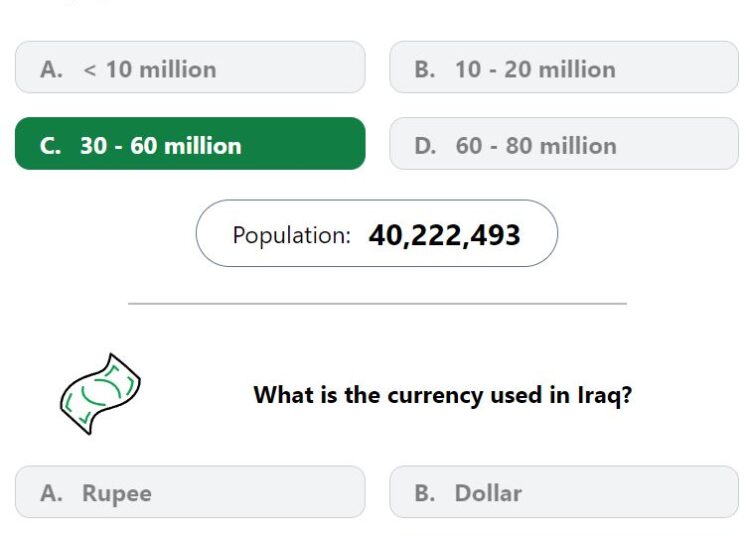Image resolution: width=750 pixels, height=536 pixels.
Task: Click the 'B.' letter beside 10 - 20 million
Action: [x=425, y=69]
